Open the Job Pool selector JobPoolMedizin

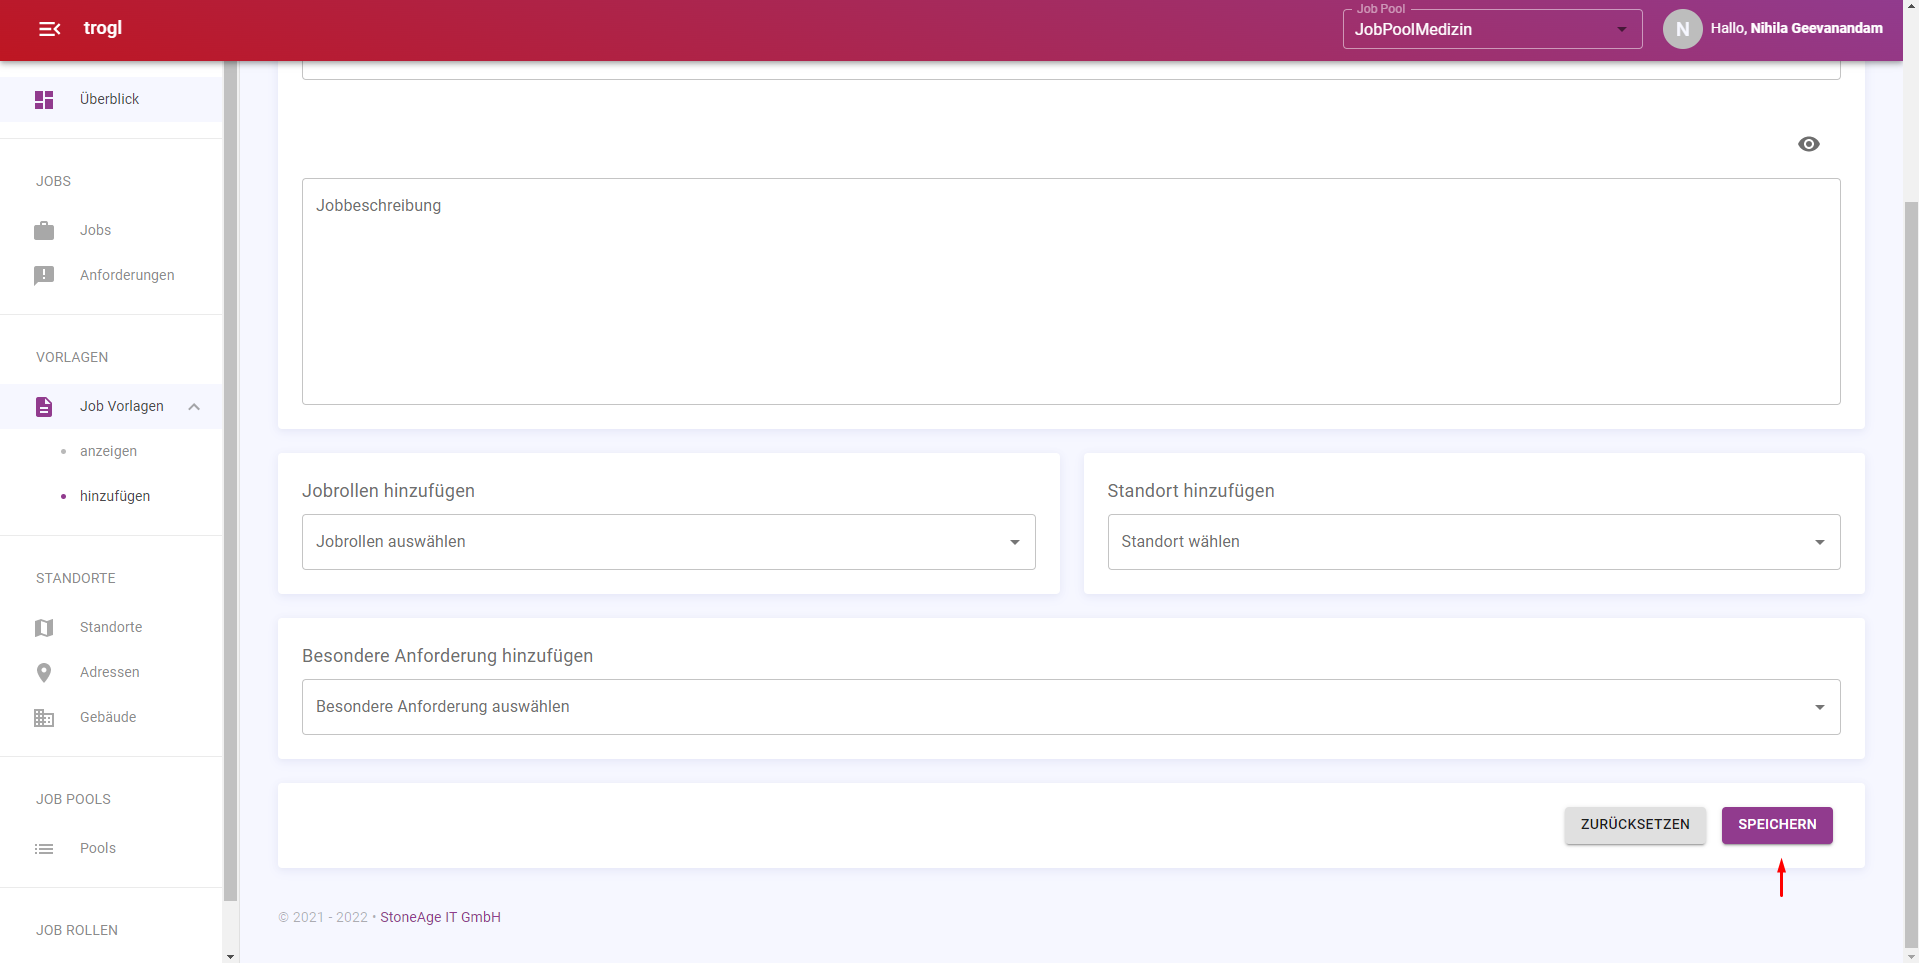coord(1491,30)
